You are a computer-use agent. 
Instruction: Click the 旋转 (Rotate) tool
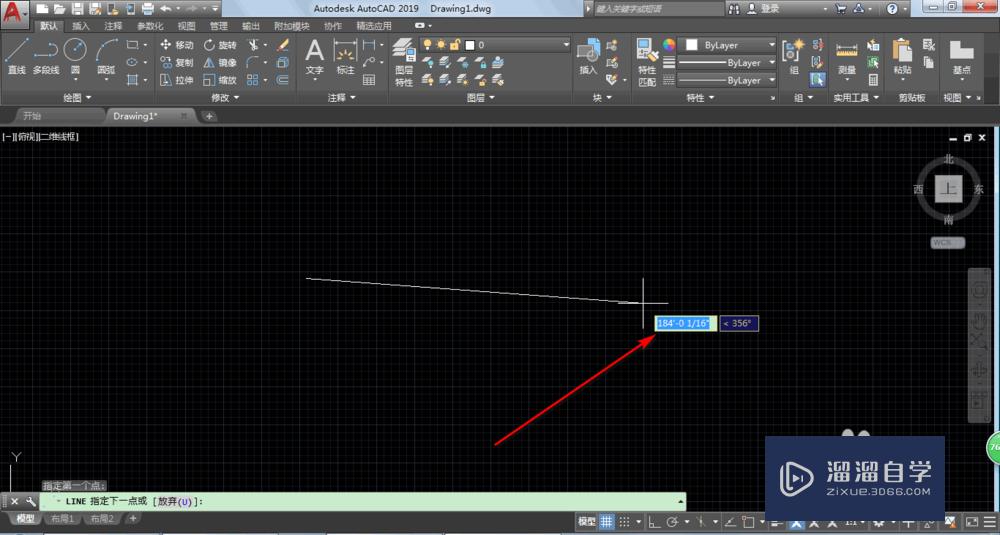pos(220,45)
